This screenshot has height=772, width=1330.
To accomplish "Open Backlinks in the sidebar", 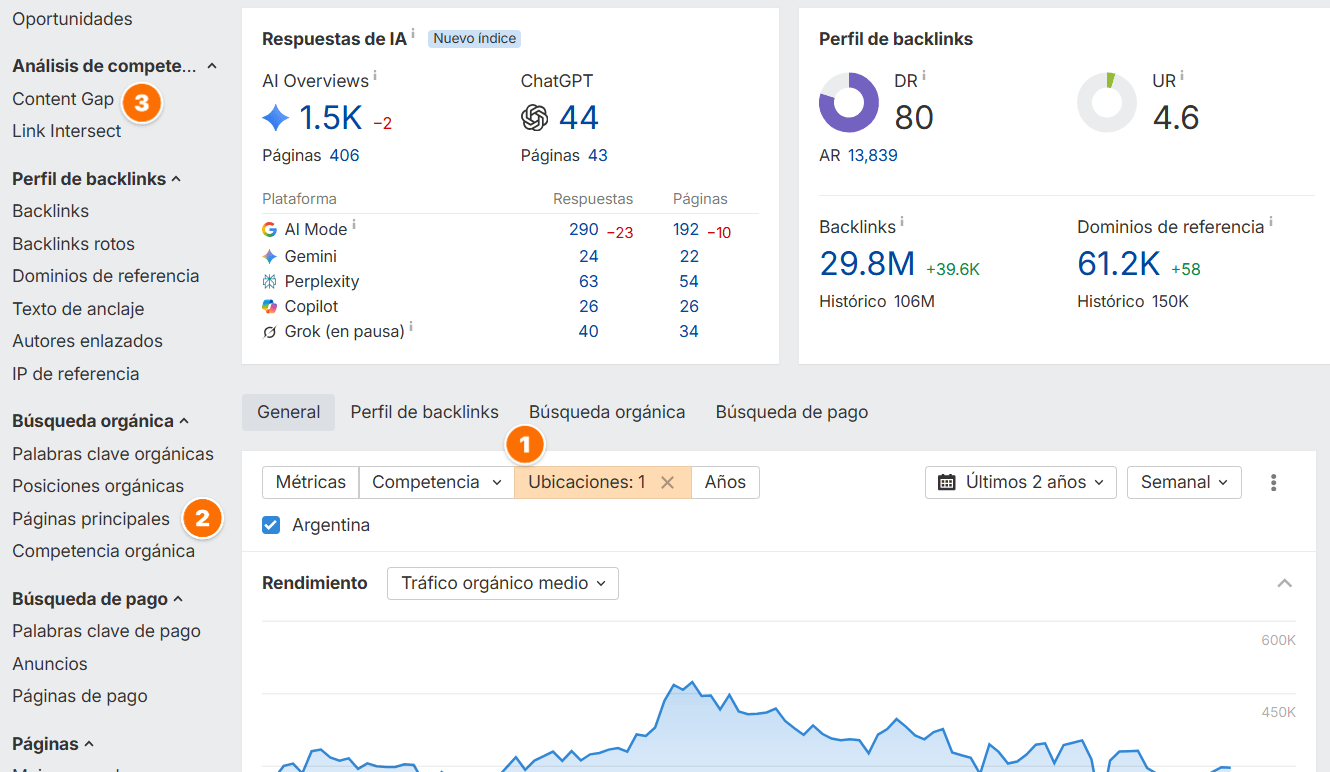I will point(50,211).
